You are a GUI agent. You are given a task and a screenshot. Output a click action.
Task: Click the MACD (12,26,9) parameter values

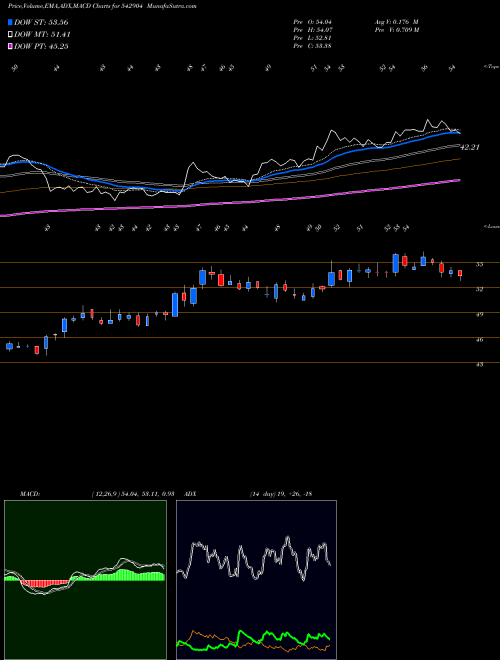(x=133, y=494)
